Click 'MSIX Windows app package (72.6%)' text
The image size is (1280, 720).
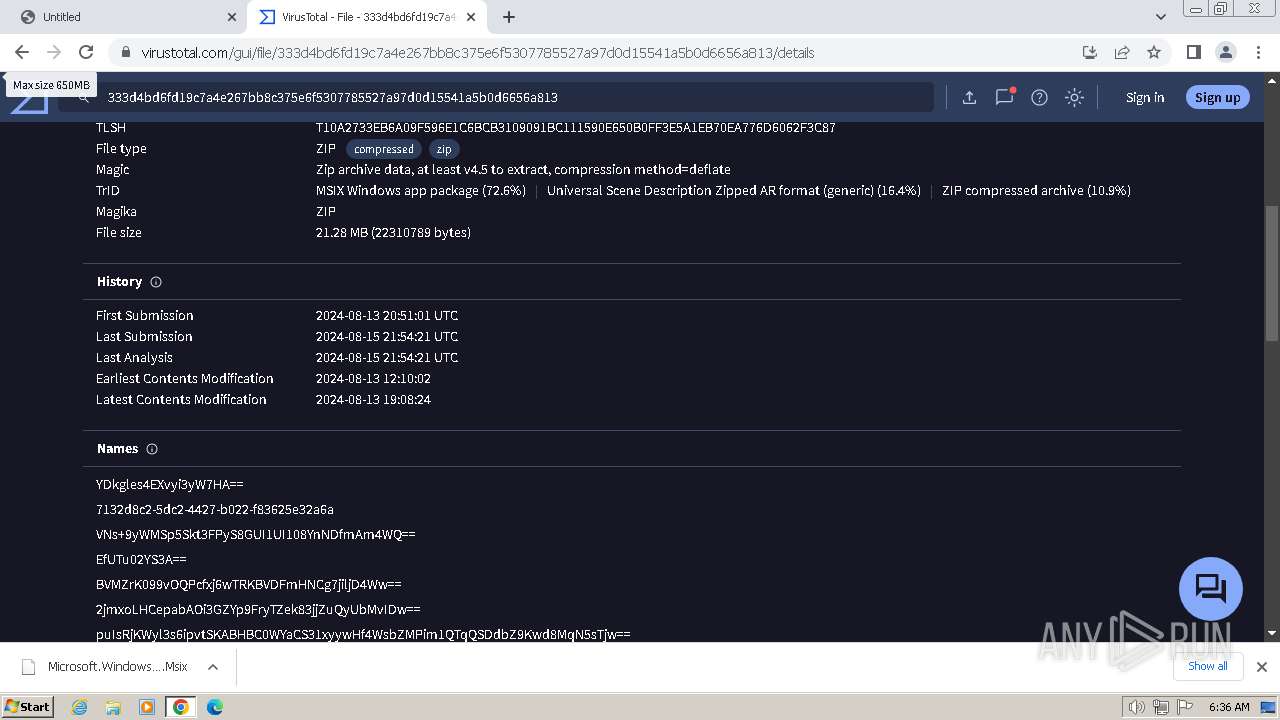click(421, 190)
